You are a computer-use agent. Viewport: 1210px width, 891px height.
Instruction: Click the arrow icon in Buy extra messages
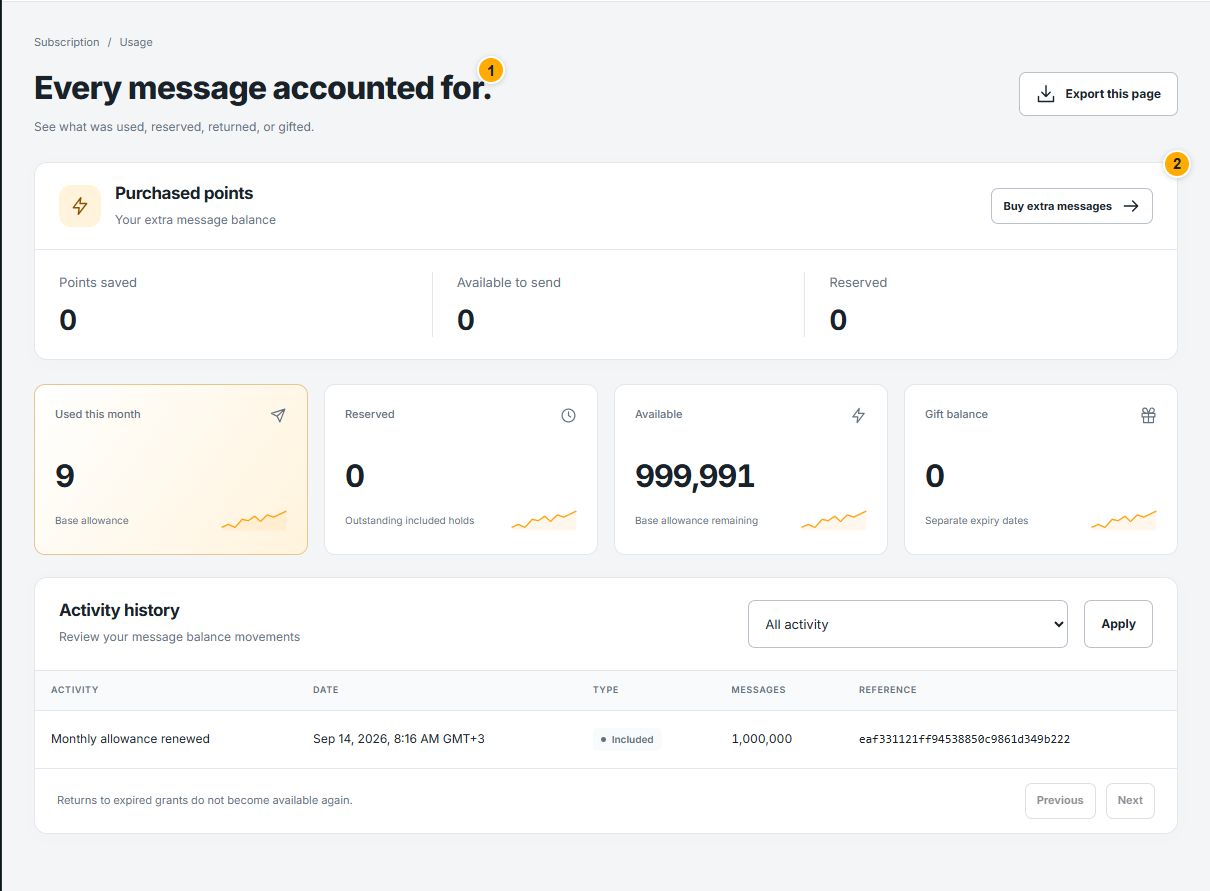coord(1131,206)
